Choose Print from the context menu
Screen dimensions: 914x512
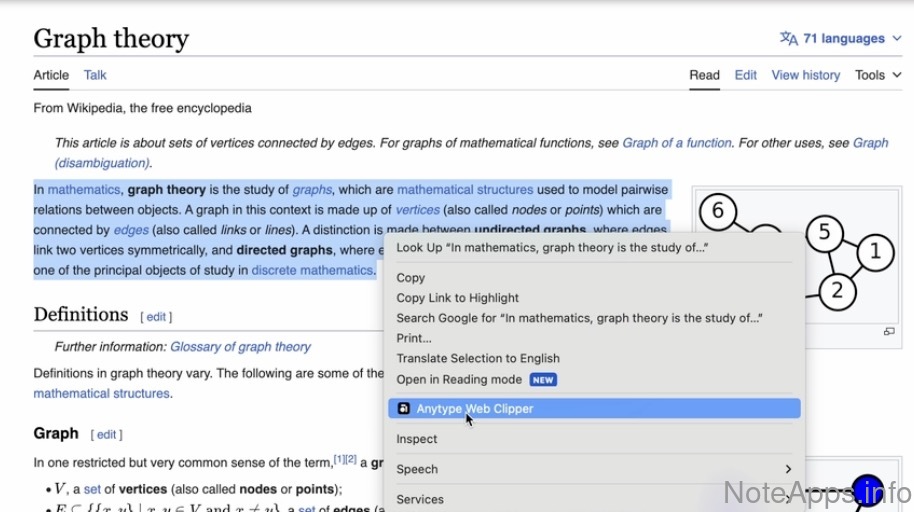414,338
